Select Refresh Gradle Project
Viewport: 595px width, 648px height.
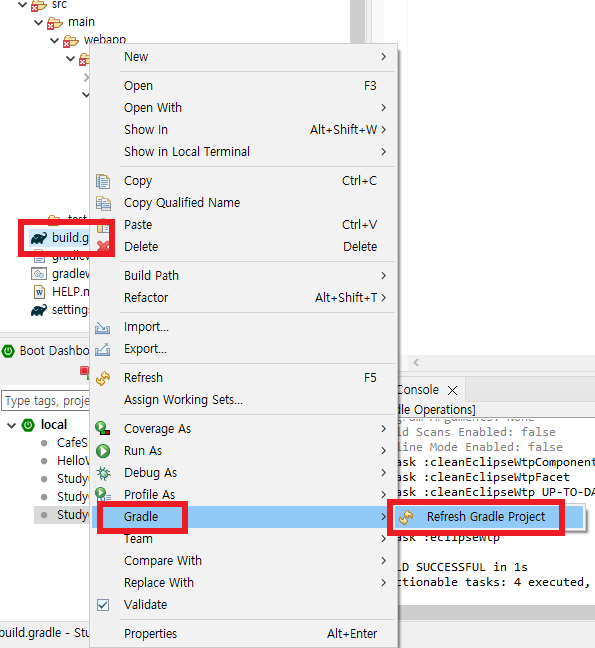coord(489,517)
